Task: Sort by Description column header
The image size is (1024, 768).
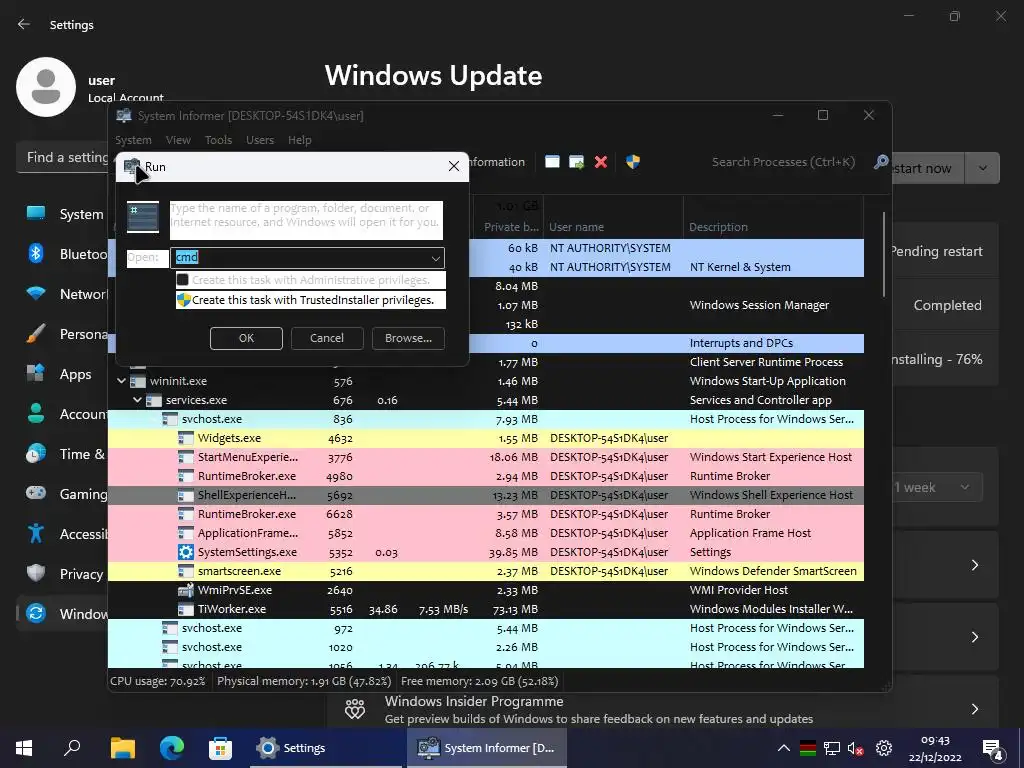Action: pyautogui.click(x=774, y=227)
